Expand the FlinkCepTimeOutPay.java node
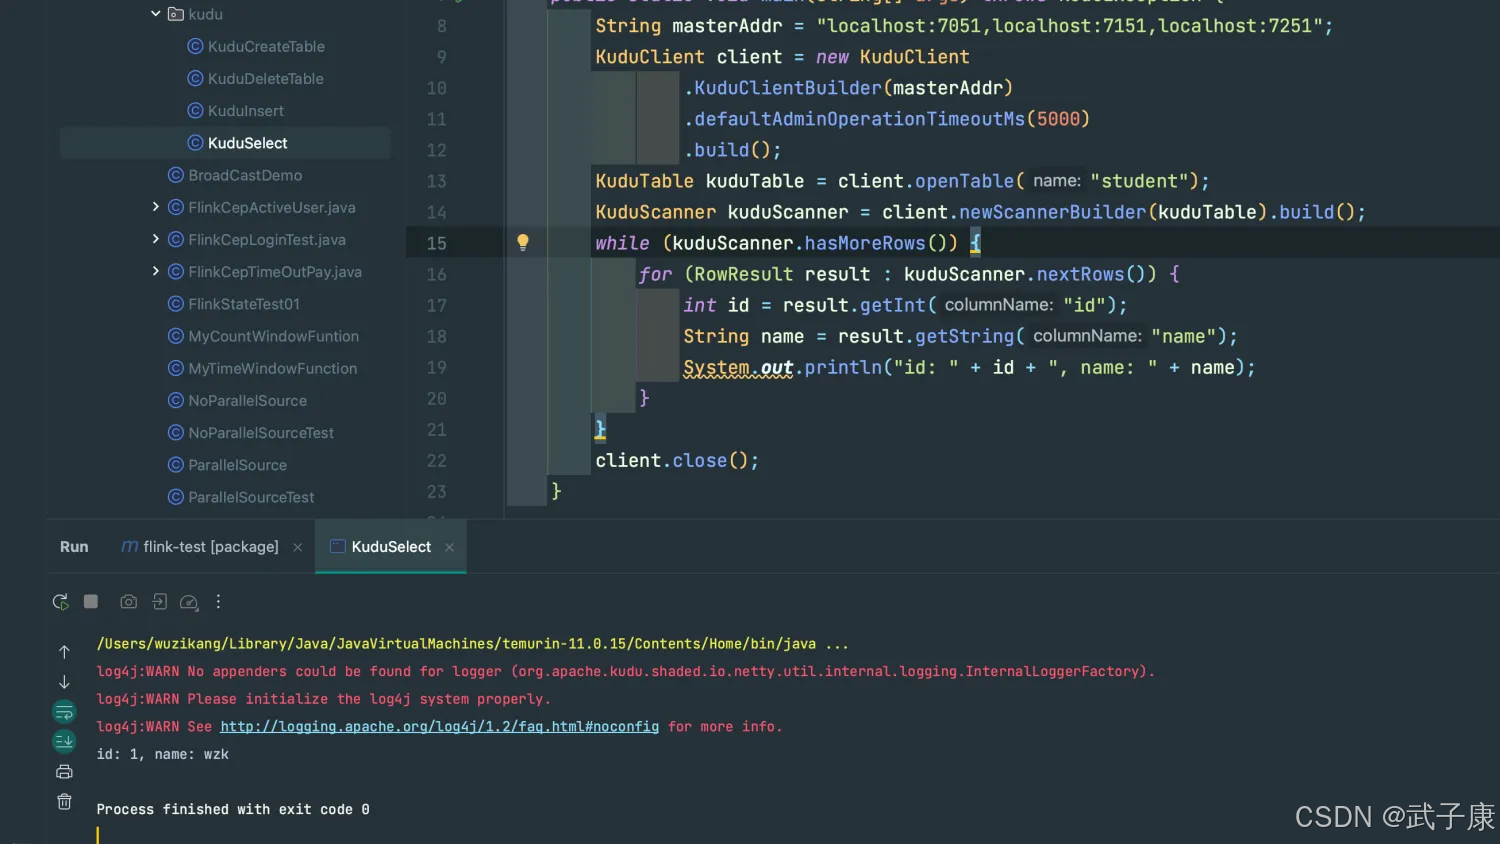Screen dimensions: 1500x844 pos(155,271)
